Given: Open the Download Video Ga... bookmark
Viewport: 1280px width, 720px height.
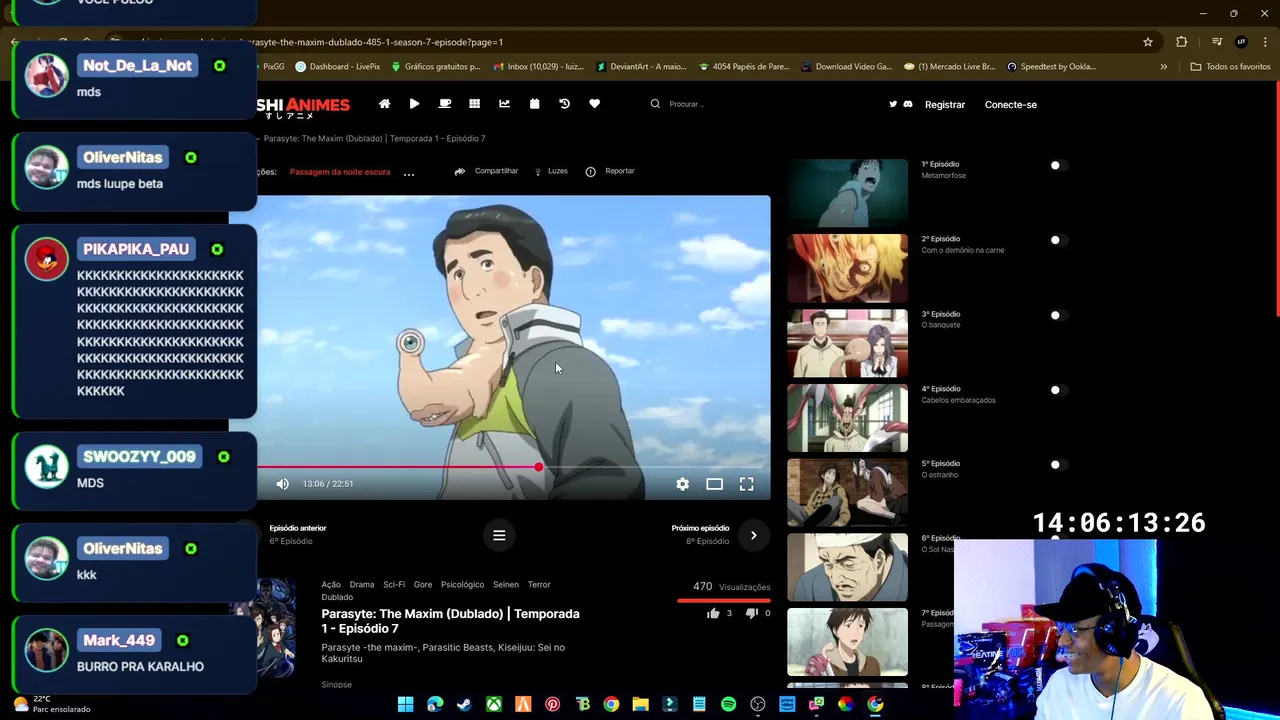Looking at the screenshot, I should coord(845,67).
